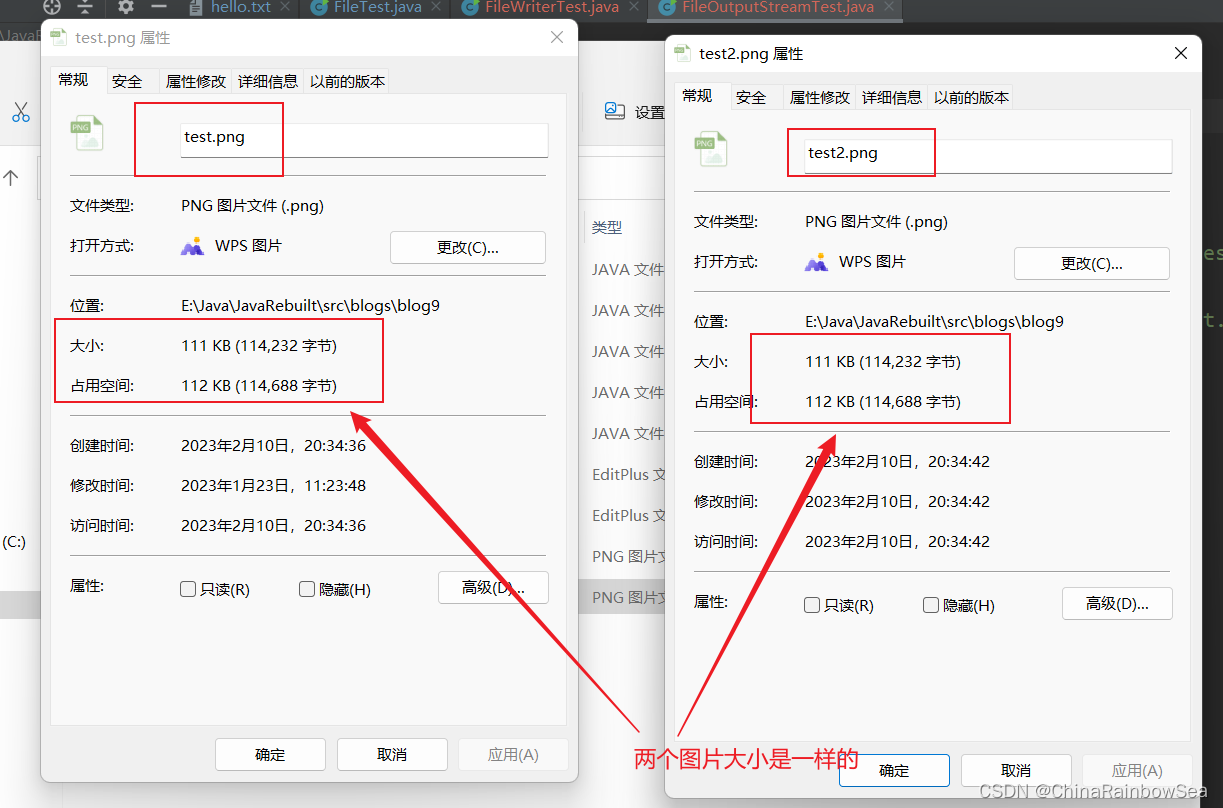The image size is (1223, 808).
Task: Click 112 KB 占用空间 value in test2.png dialog
Action: 883,402
